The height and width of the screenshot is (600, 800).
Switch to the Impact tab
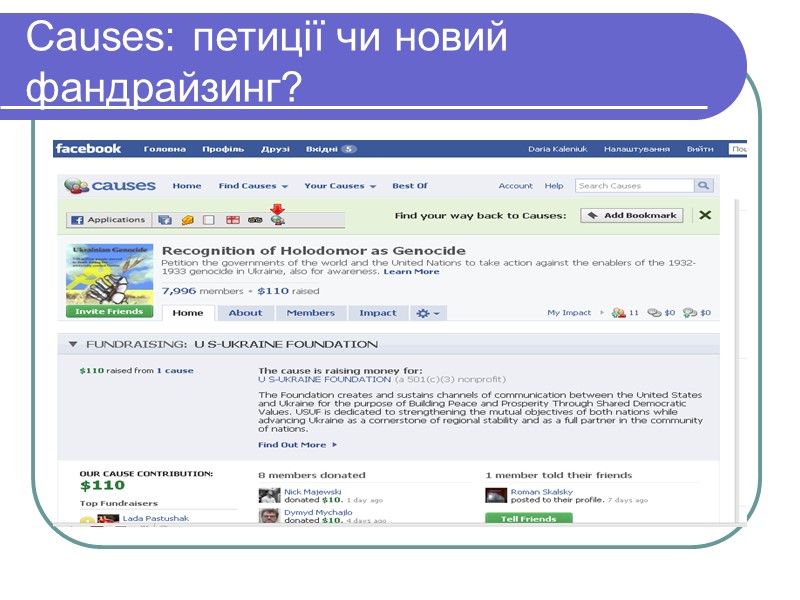378,313
